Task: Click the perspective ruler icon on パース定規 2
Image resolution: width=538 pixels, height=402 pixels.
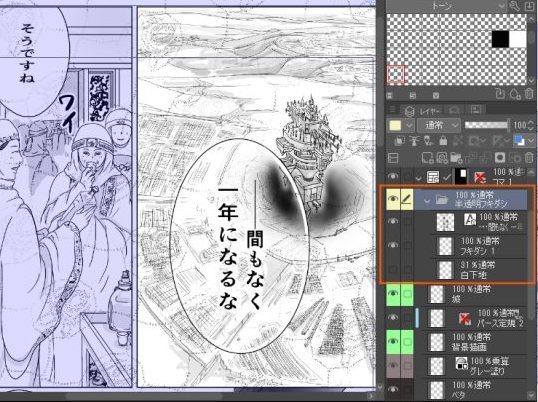Action: point(465,319)
